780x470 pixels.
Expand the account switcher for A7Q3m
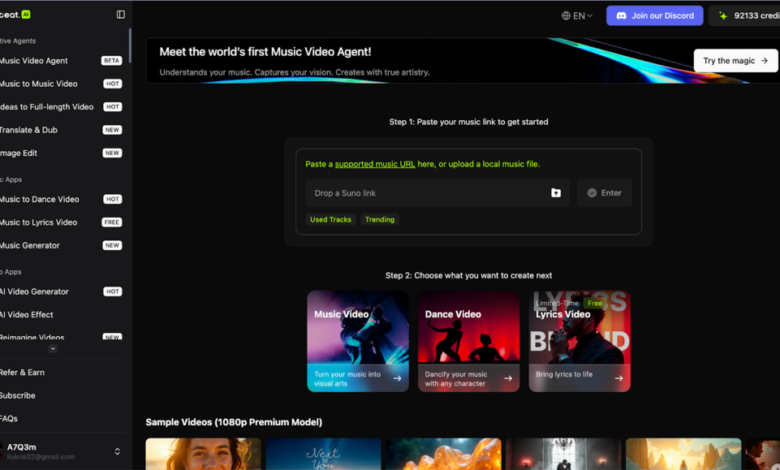[117, 451]
